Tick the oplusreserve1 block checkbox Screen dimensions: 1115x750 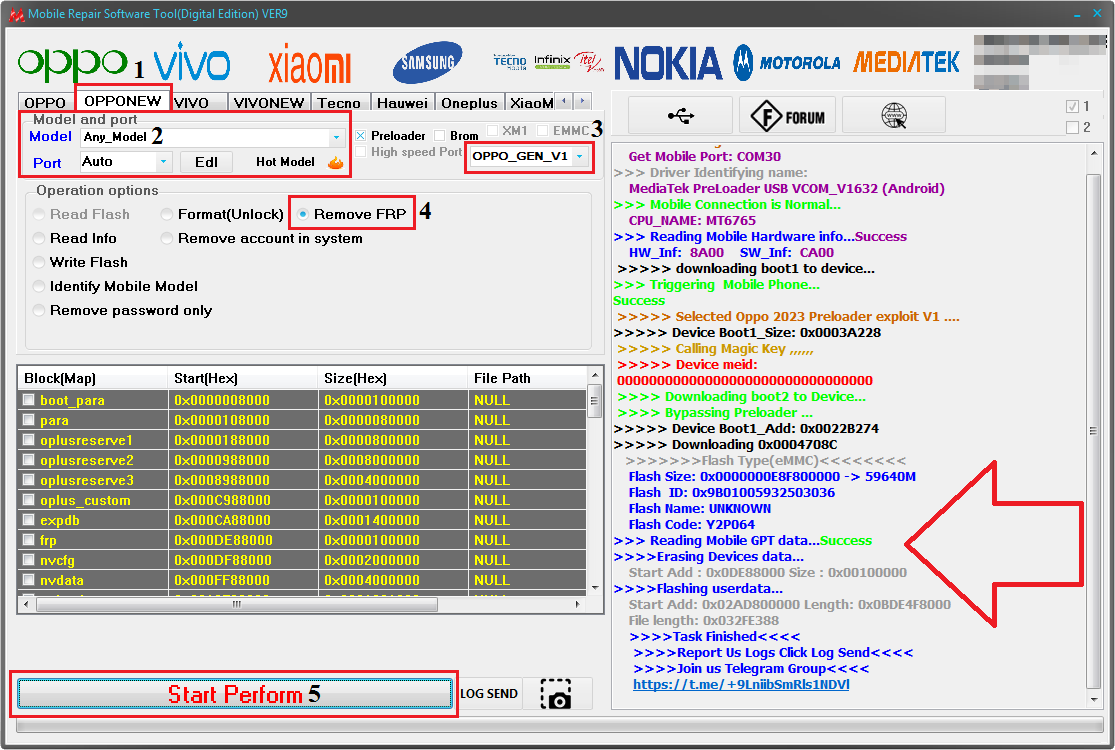(28, 439)
